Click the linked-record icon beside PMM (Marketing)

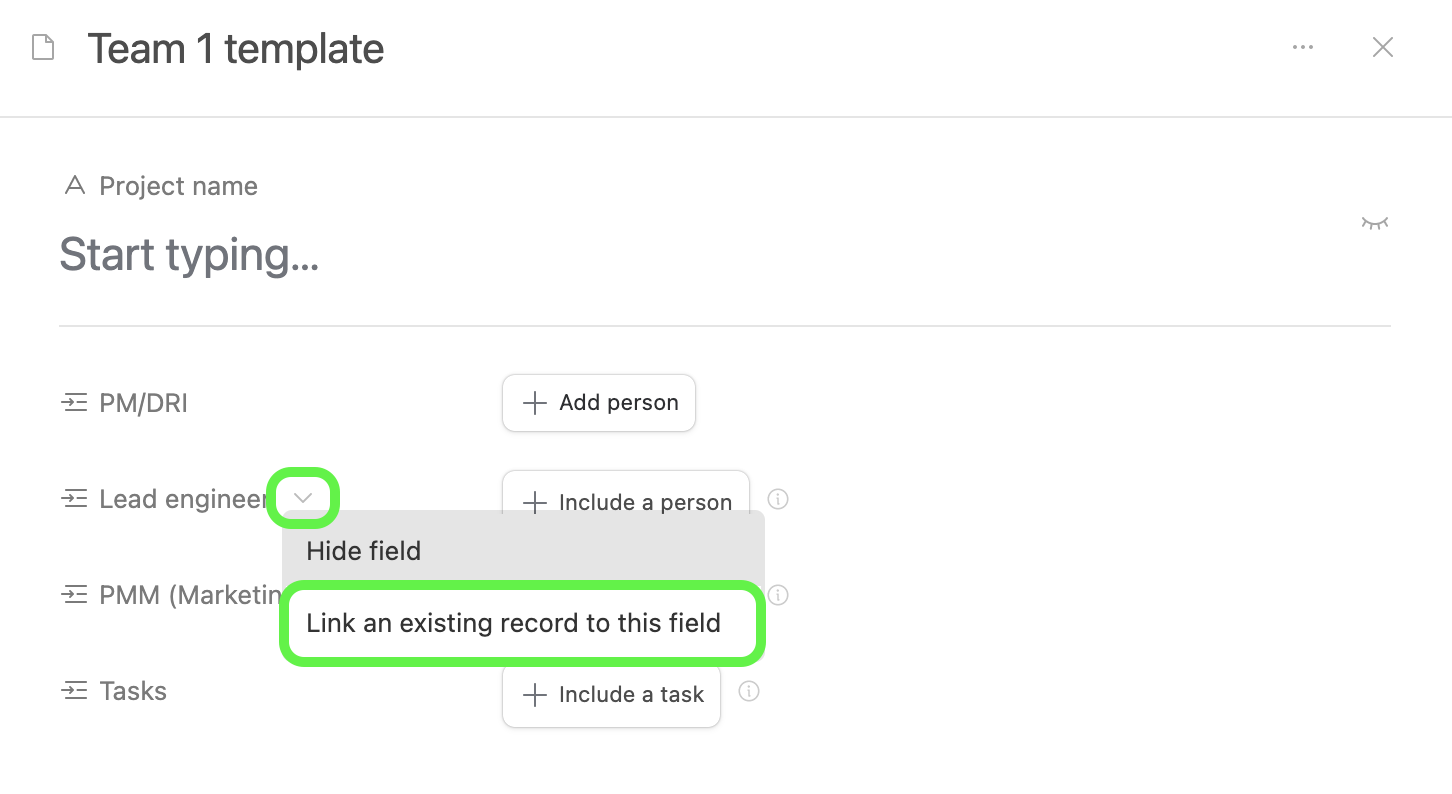(x=74, y=595)
